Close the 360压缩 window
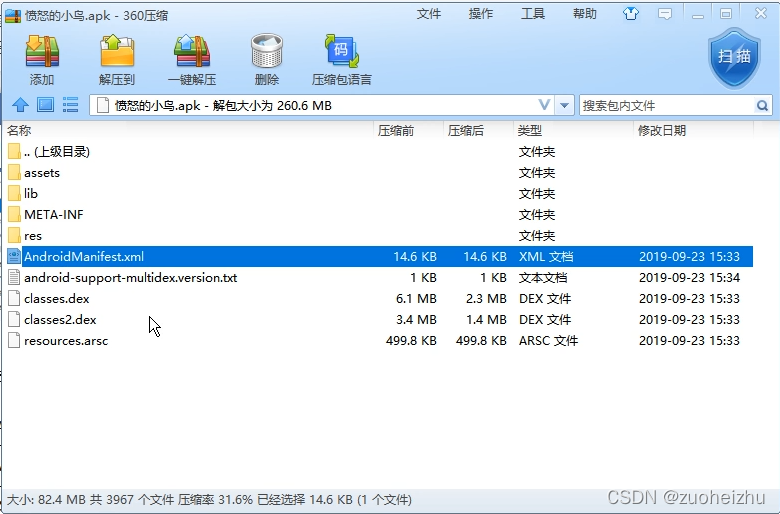Viewport: 780px width, 514px height. tap(761, 13)
